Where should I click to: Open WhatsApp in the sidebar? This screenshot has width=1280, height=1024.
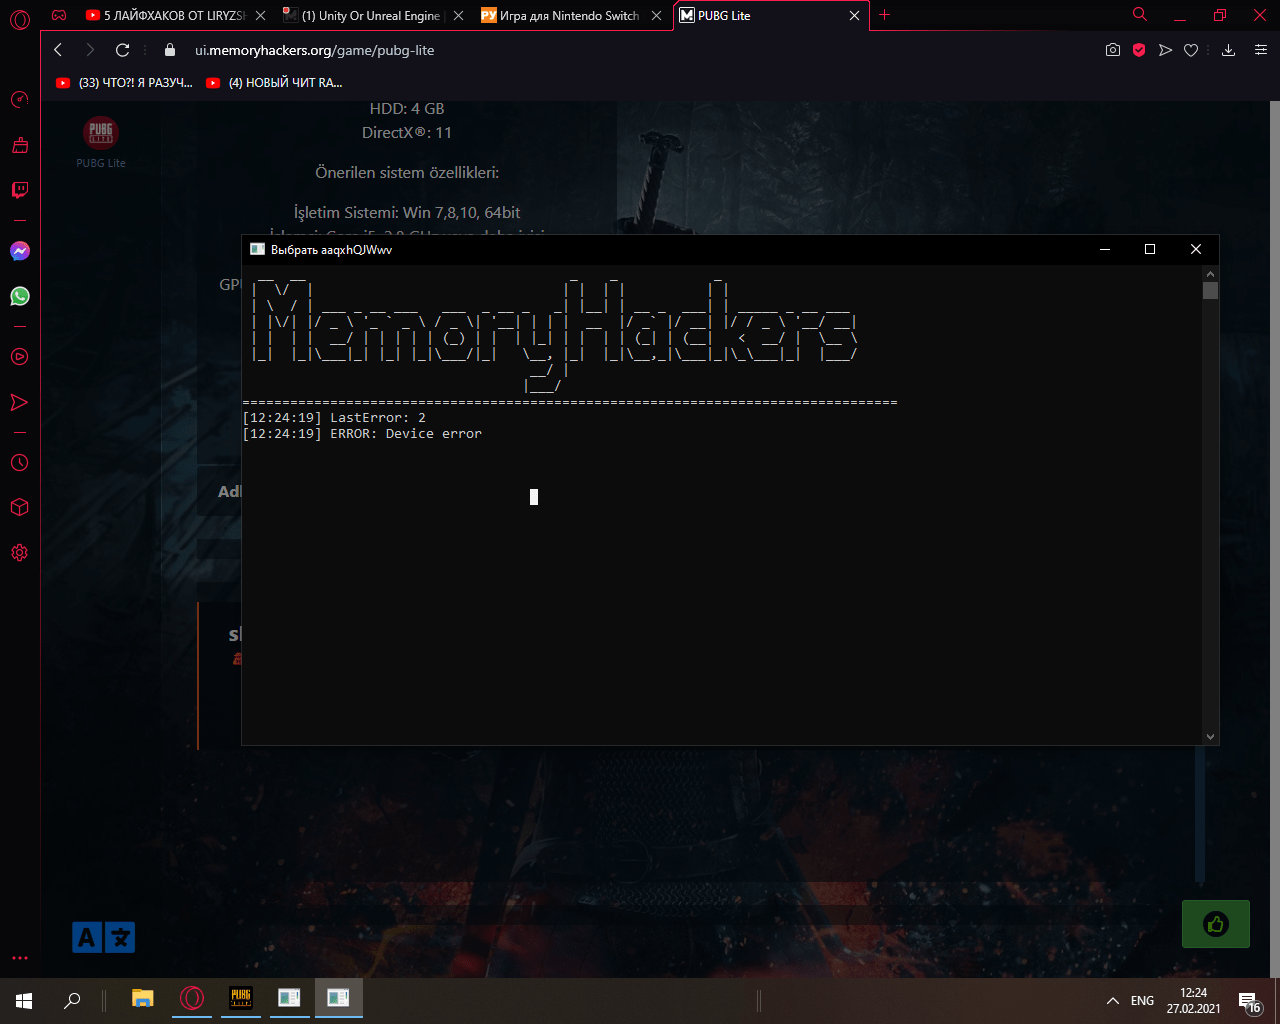coord(20,296)
